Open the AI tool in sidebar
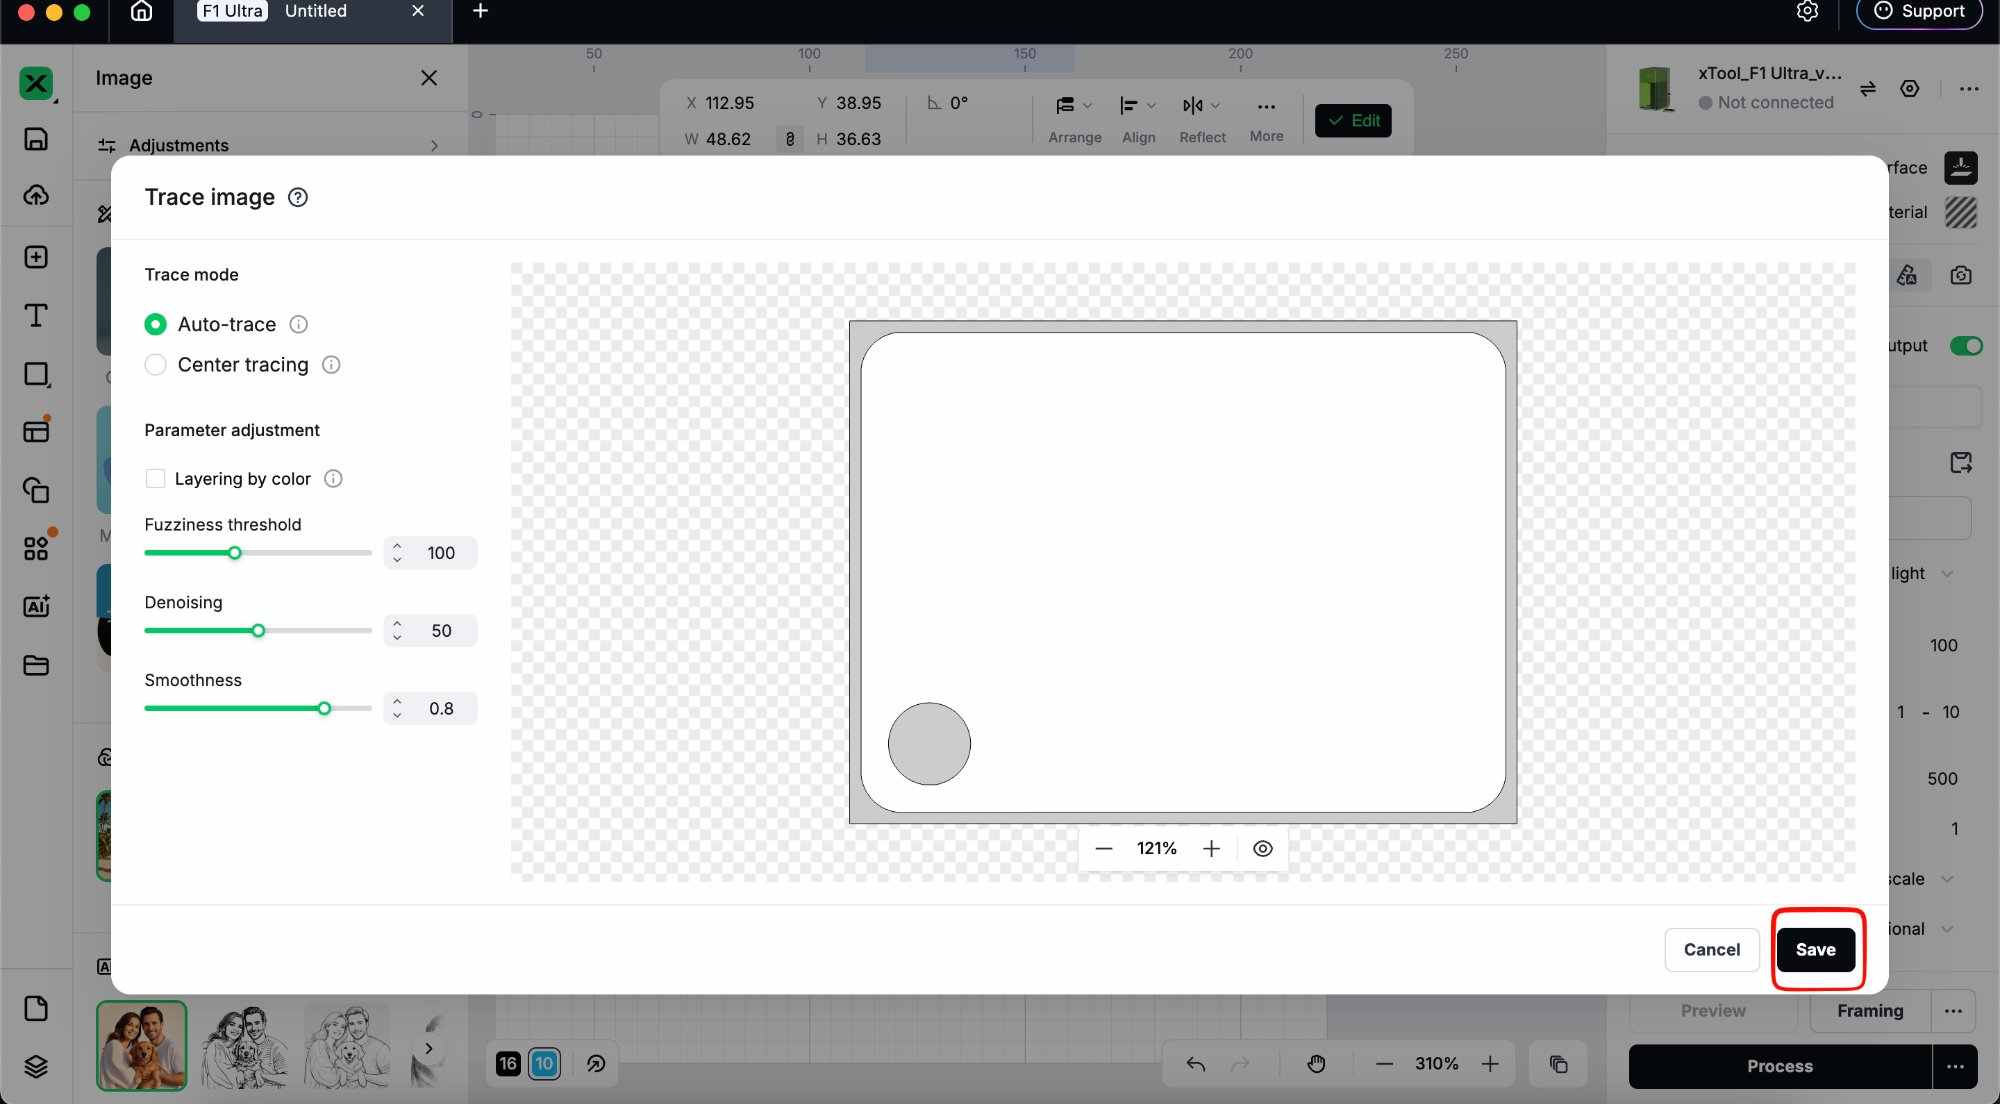Screen dimensions: 2000x1104 point(36,606)
